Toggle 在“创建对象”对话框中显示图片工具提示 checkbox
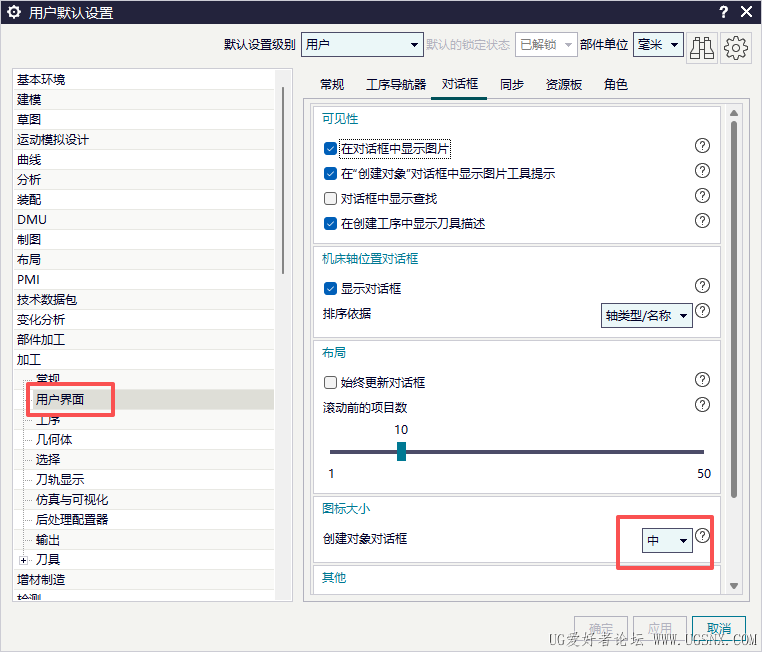This screenshot has height=652, width=762. [x=330, y=173]
